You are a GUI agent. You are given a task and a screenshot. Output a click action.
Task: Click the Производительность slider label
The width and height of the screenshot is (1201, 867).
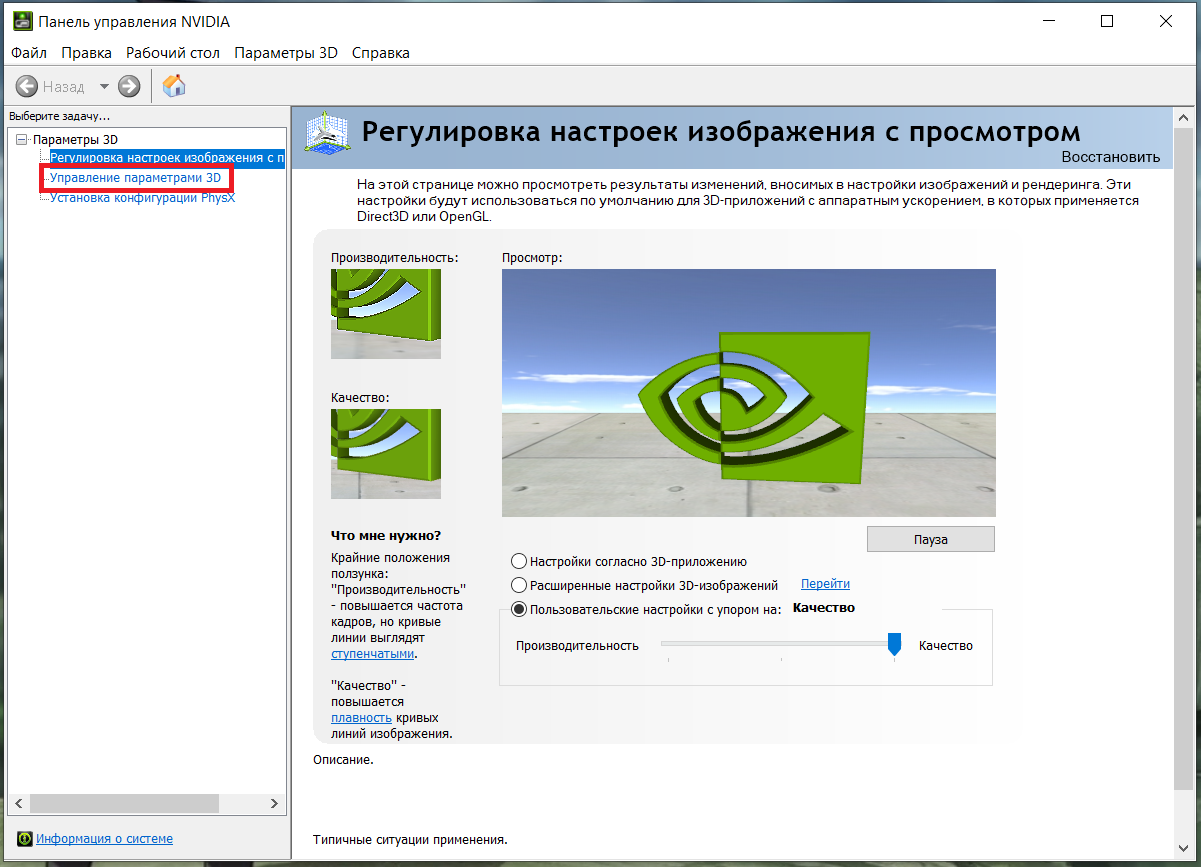coord(577,645)
